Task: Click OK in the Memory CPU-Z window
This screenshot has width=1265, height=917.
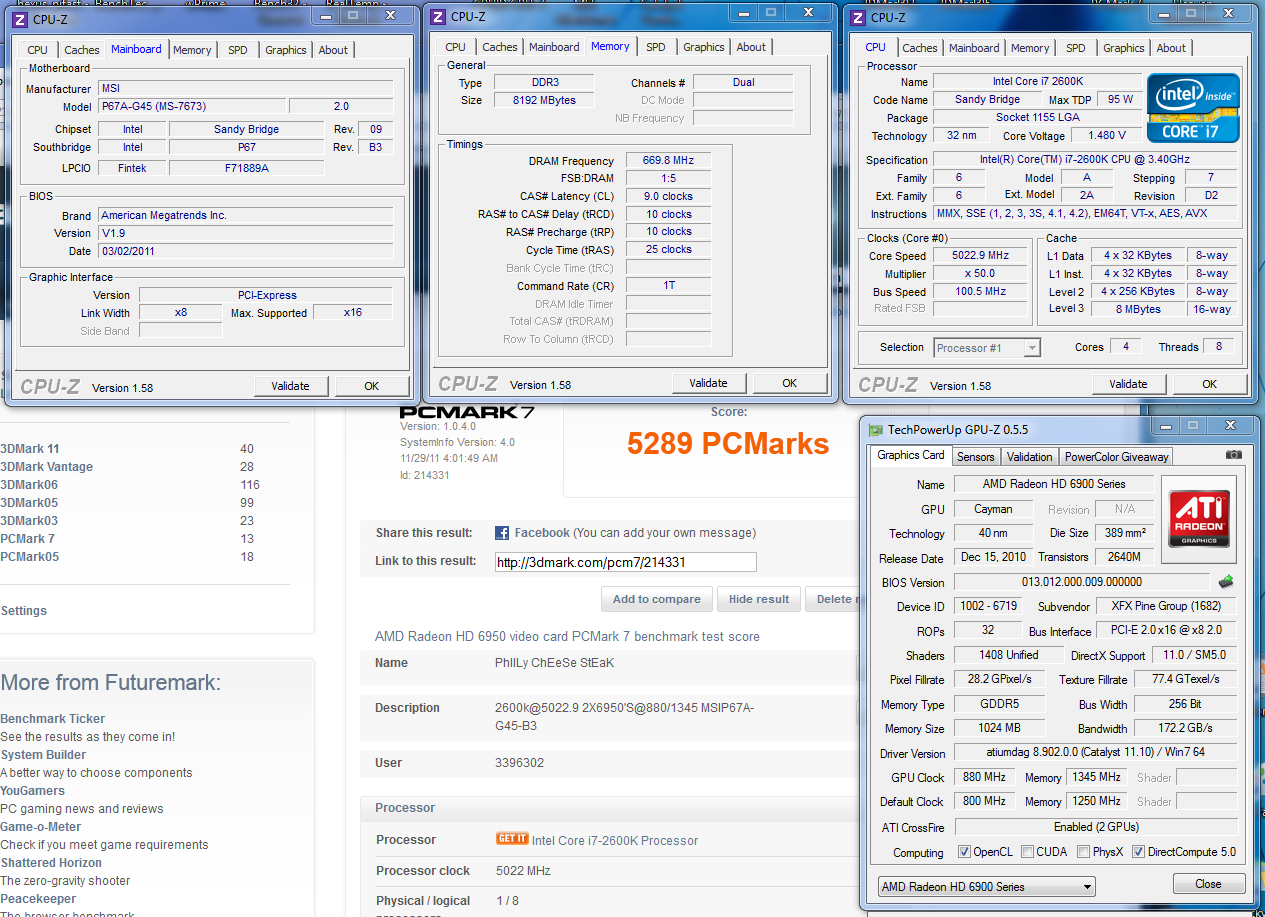Action: coord(789,383)
